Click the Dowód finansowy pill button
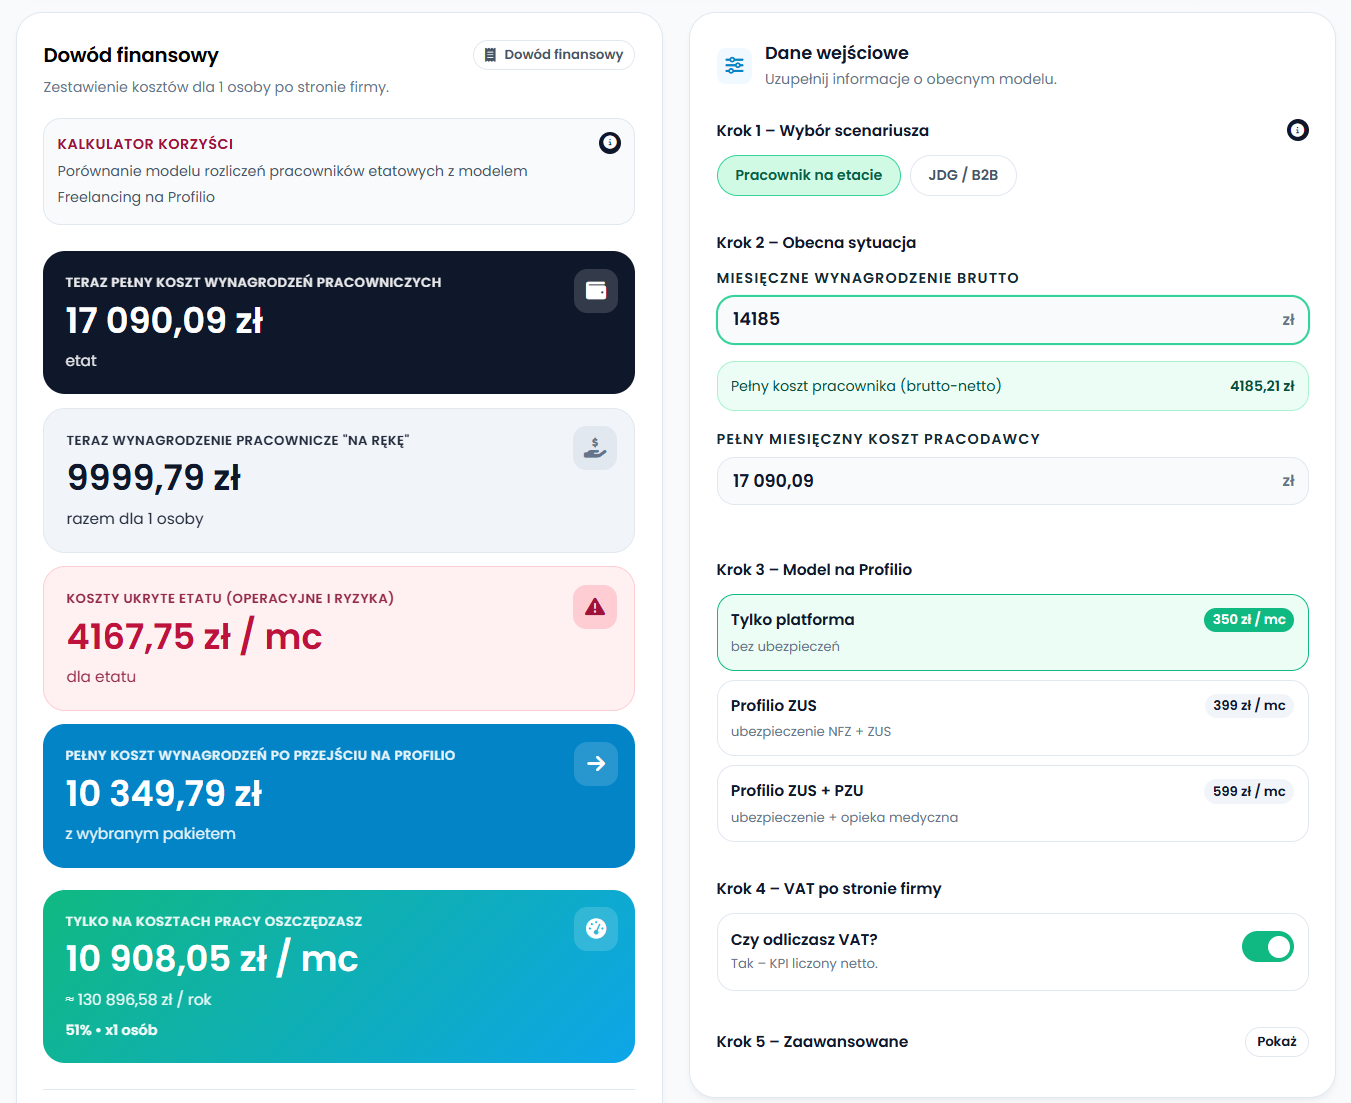 coord(554,55)
